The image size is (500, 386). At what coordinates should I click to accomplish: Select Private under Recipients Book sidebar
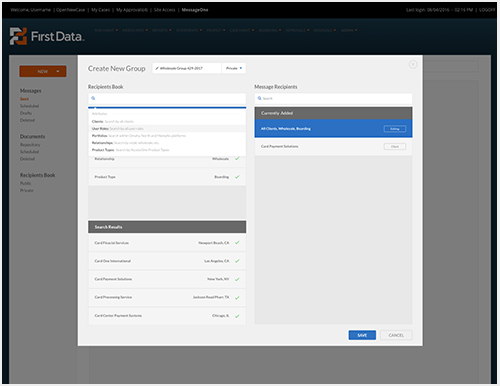tap(27, 190)
